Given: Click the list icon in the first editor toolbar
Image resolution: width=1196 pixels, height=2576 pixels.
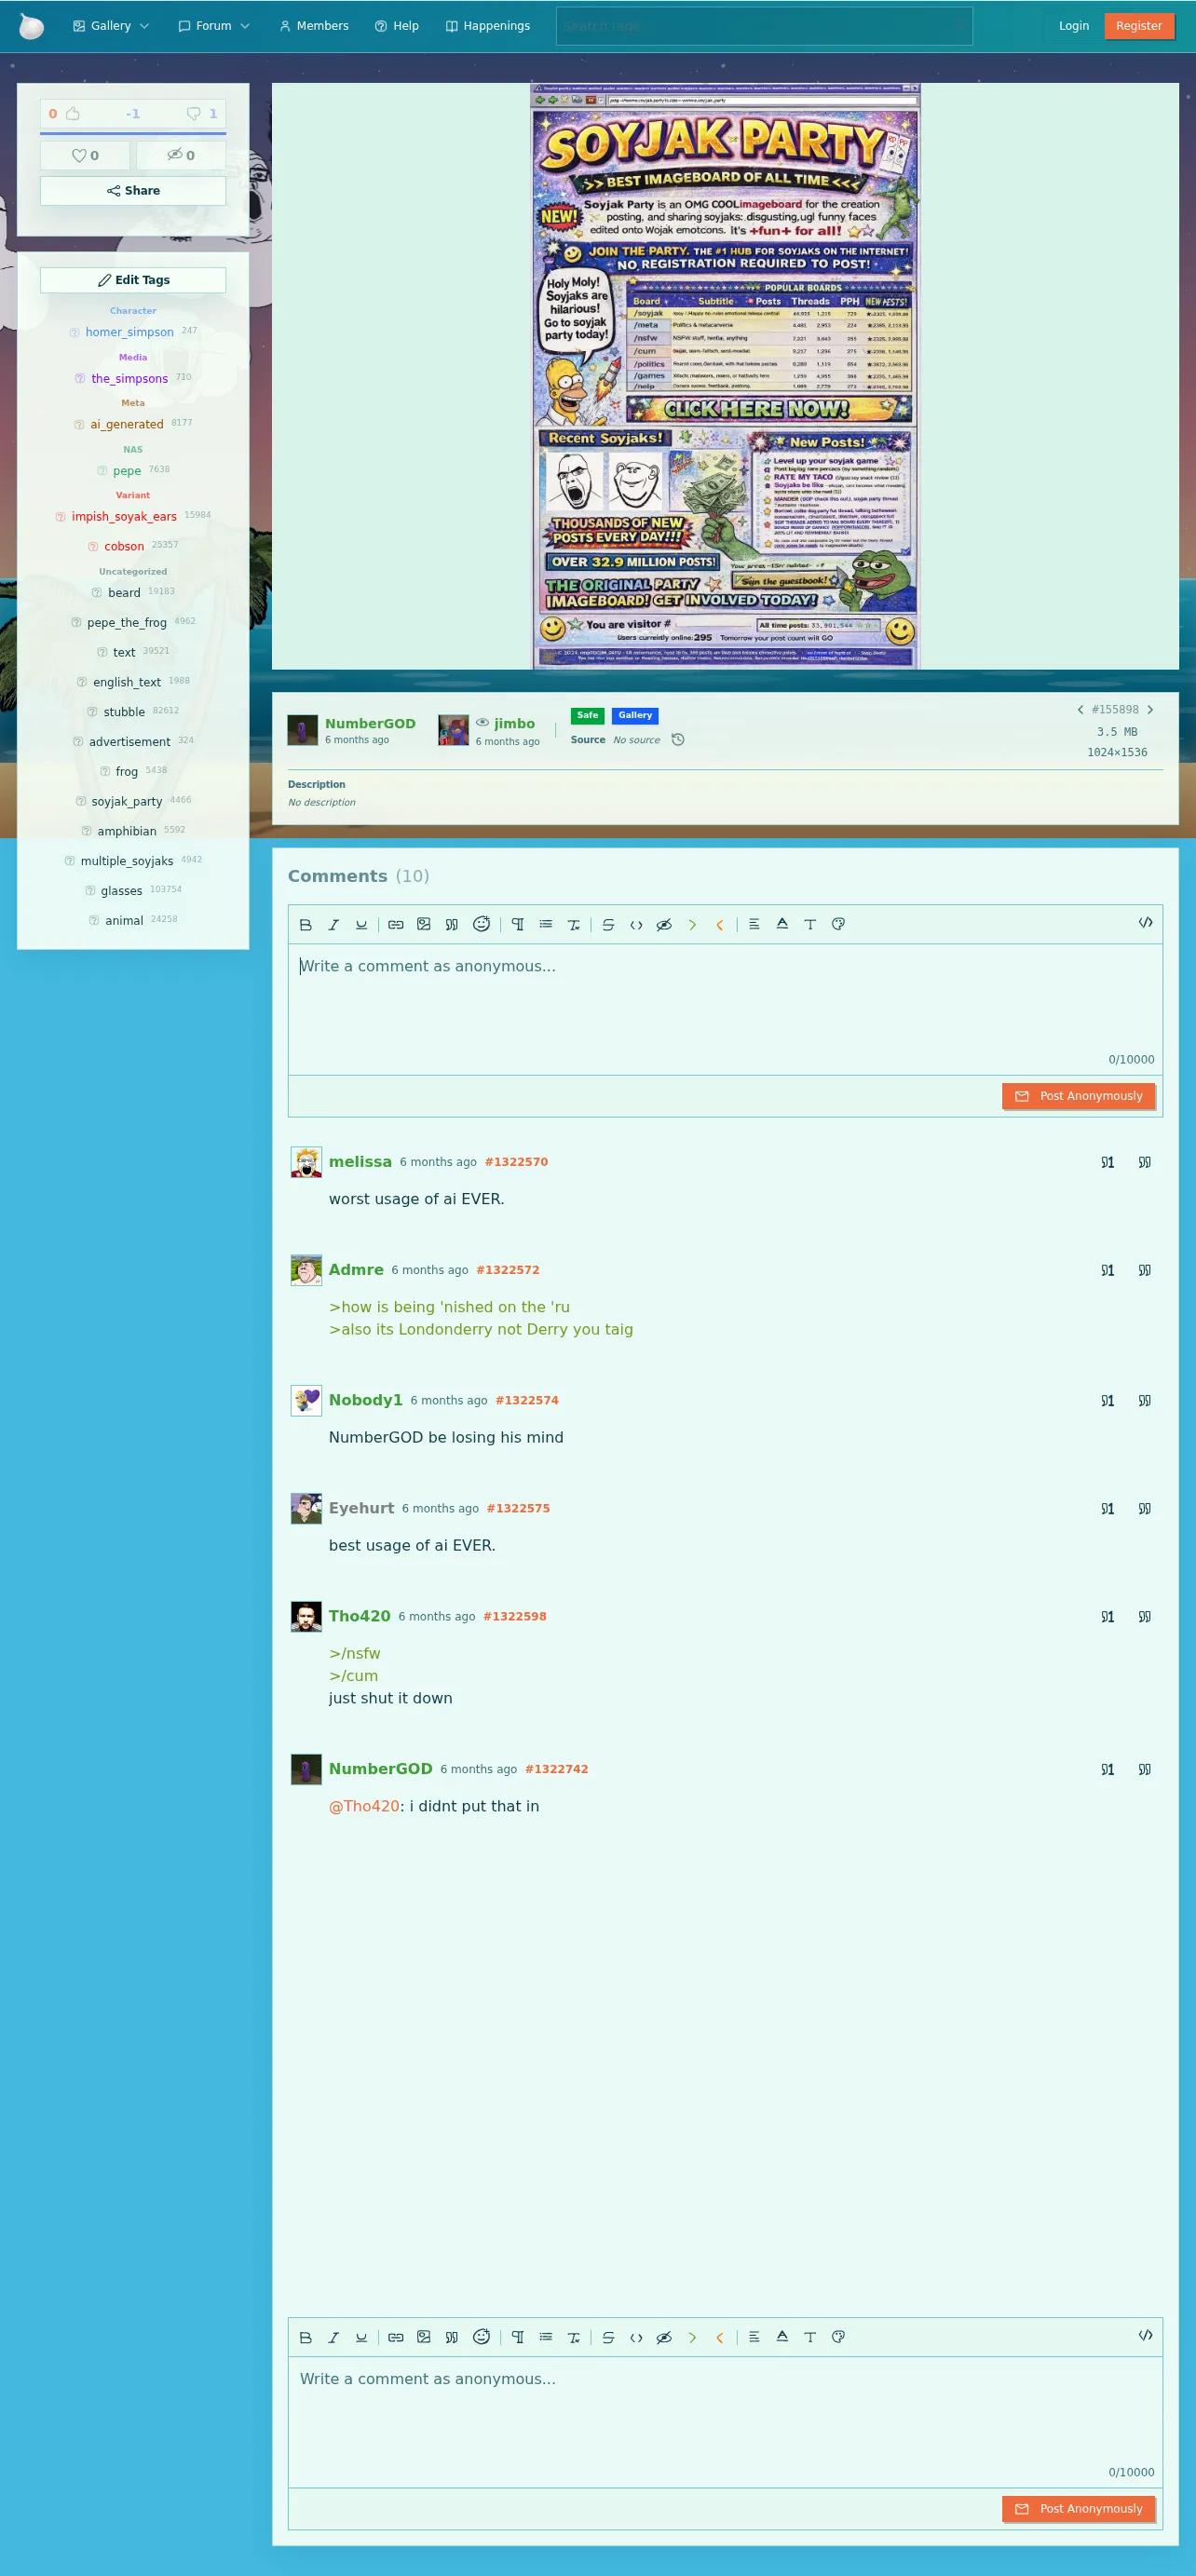Looking at the screenshot, I should click(x=546, y=924).
